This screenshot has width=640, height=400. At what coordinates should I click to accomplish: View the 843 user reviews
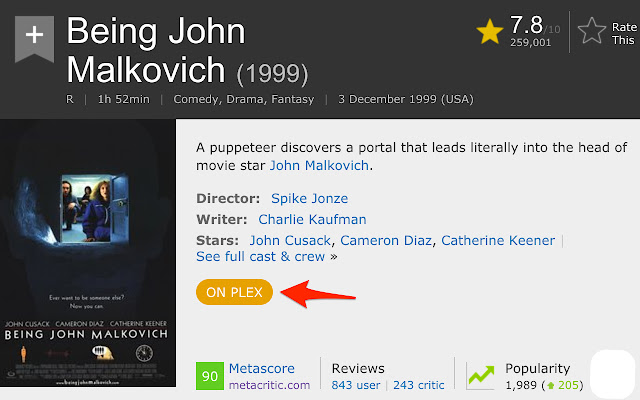(x=356, y=385)
